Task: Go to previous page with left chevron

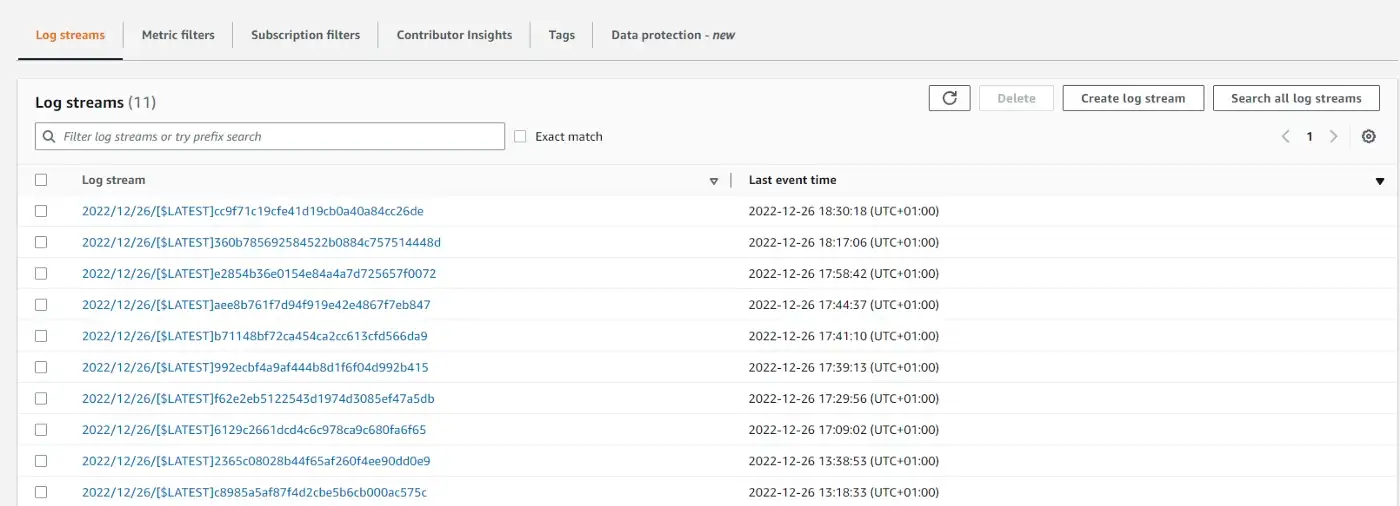Action: coord(1286,137)
